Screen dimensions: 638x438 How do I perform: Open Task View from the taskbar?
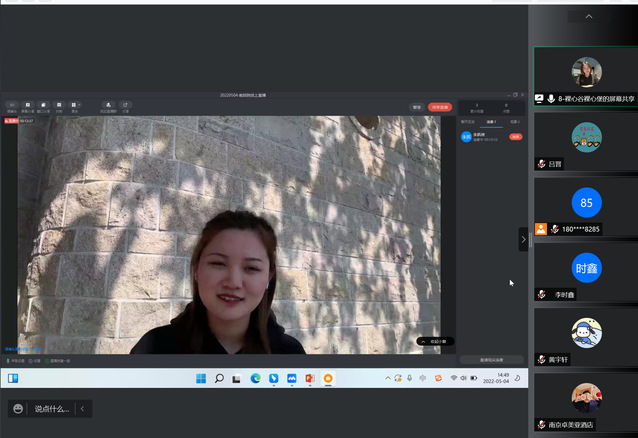[x=237, y=379]
